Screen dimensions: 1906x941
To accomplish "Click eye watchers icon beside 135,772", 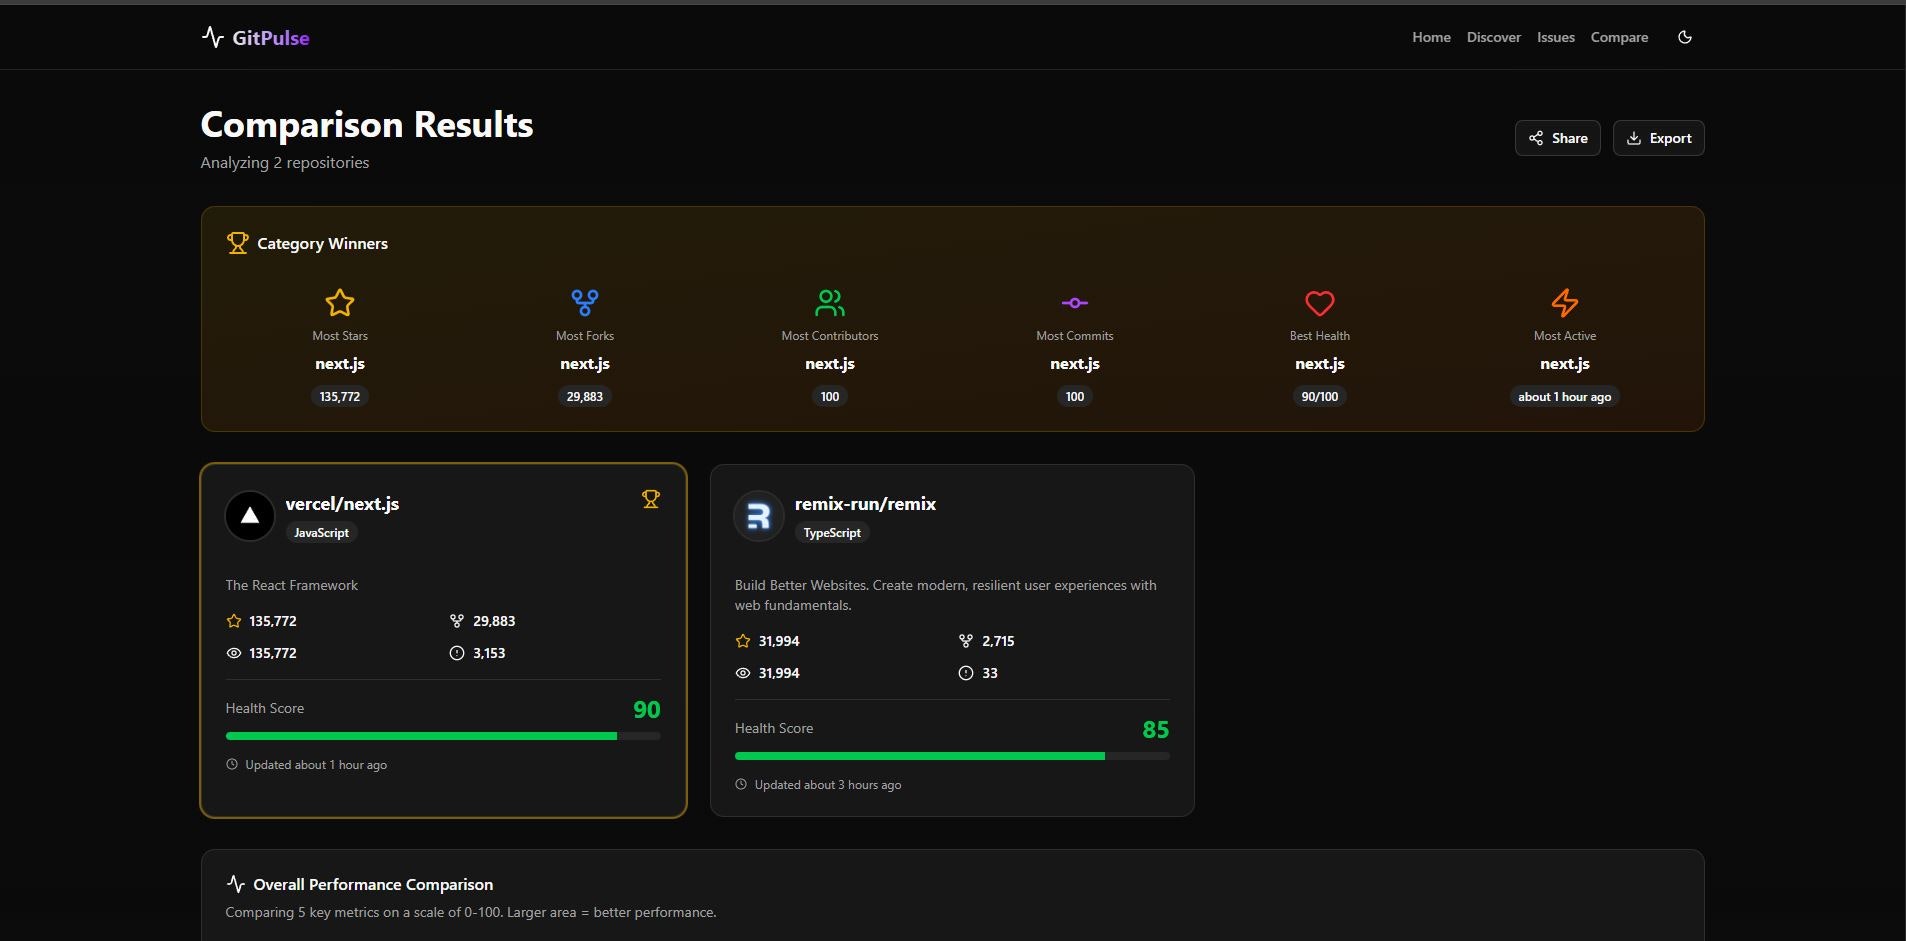I will click(x=234, y=653).
